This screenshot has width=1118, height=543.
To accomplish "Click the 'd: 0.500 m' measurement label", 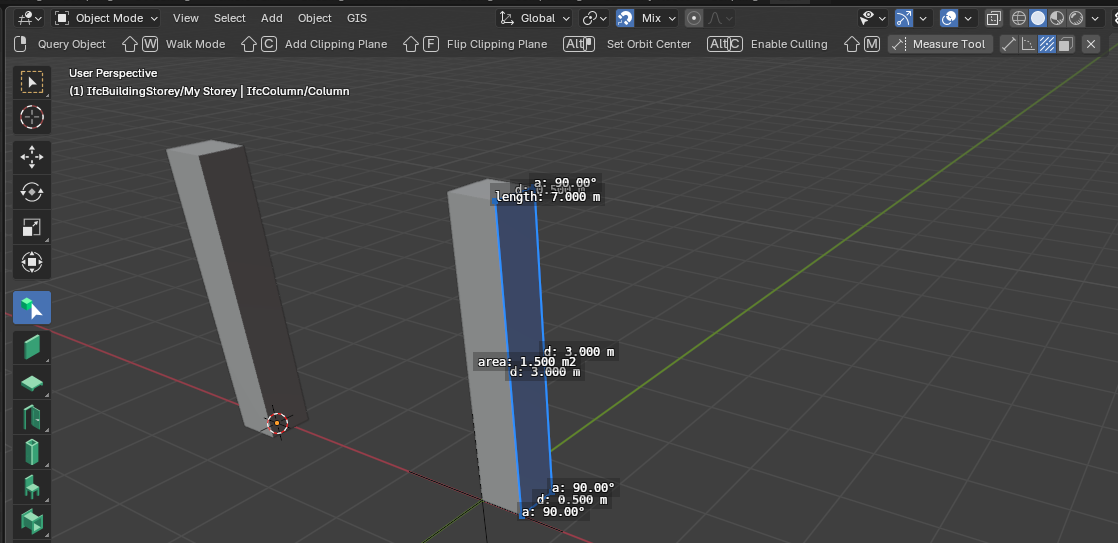I will pyautogui.click(x=572, y=500).
